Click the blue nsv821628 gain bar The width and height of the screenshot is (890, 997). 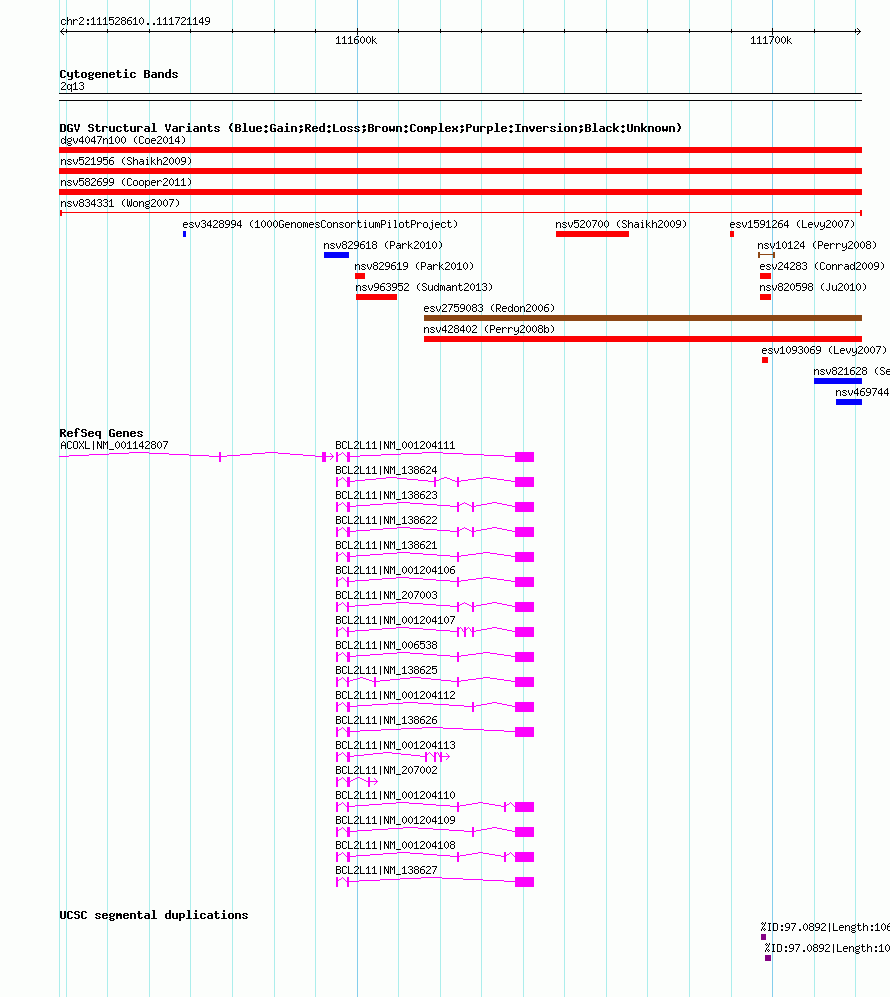tap(838, 381)
